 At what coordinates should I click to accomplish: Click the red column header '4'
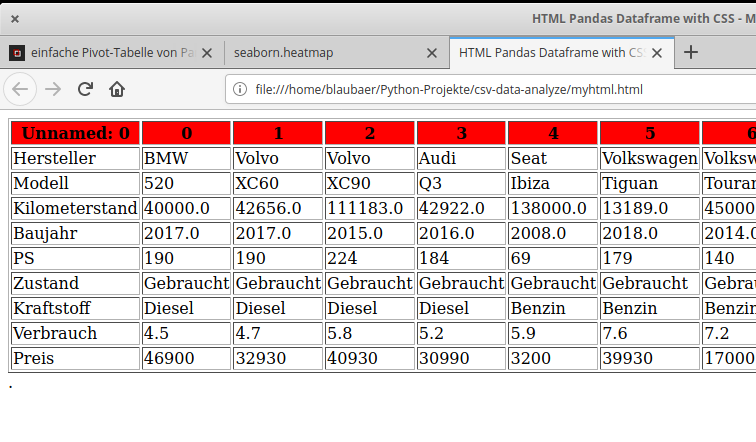(553, 133)
